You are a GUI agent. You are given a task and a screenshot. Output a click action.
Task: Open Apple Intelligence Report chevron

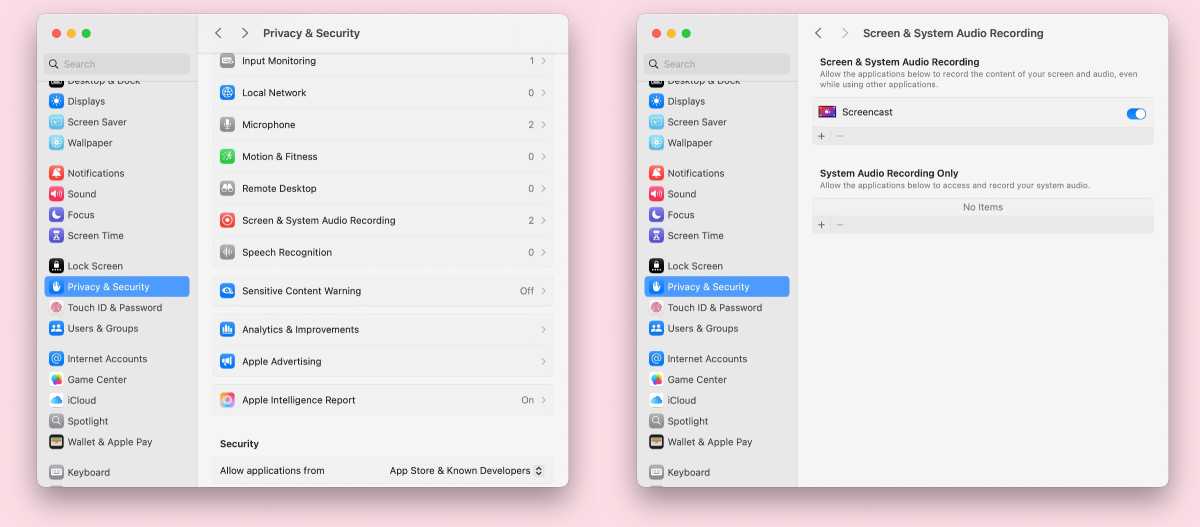(543, 400)
